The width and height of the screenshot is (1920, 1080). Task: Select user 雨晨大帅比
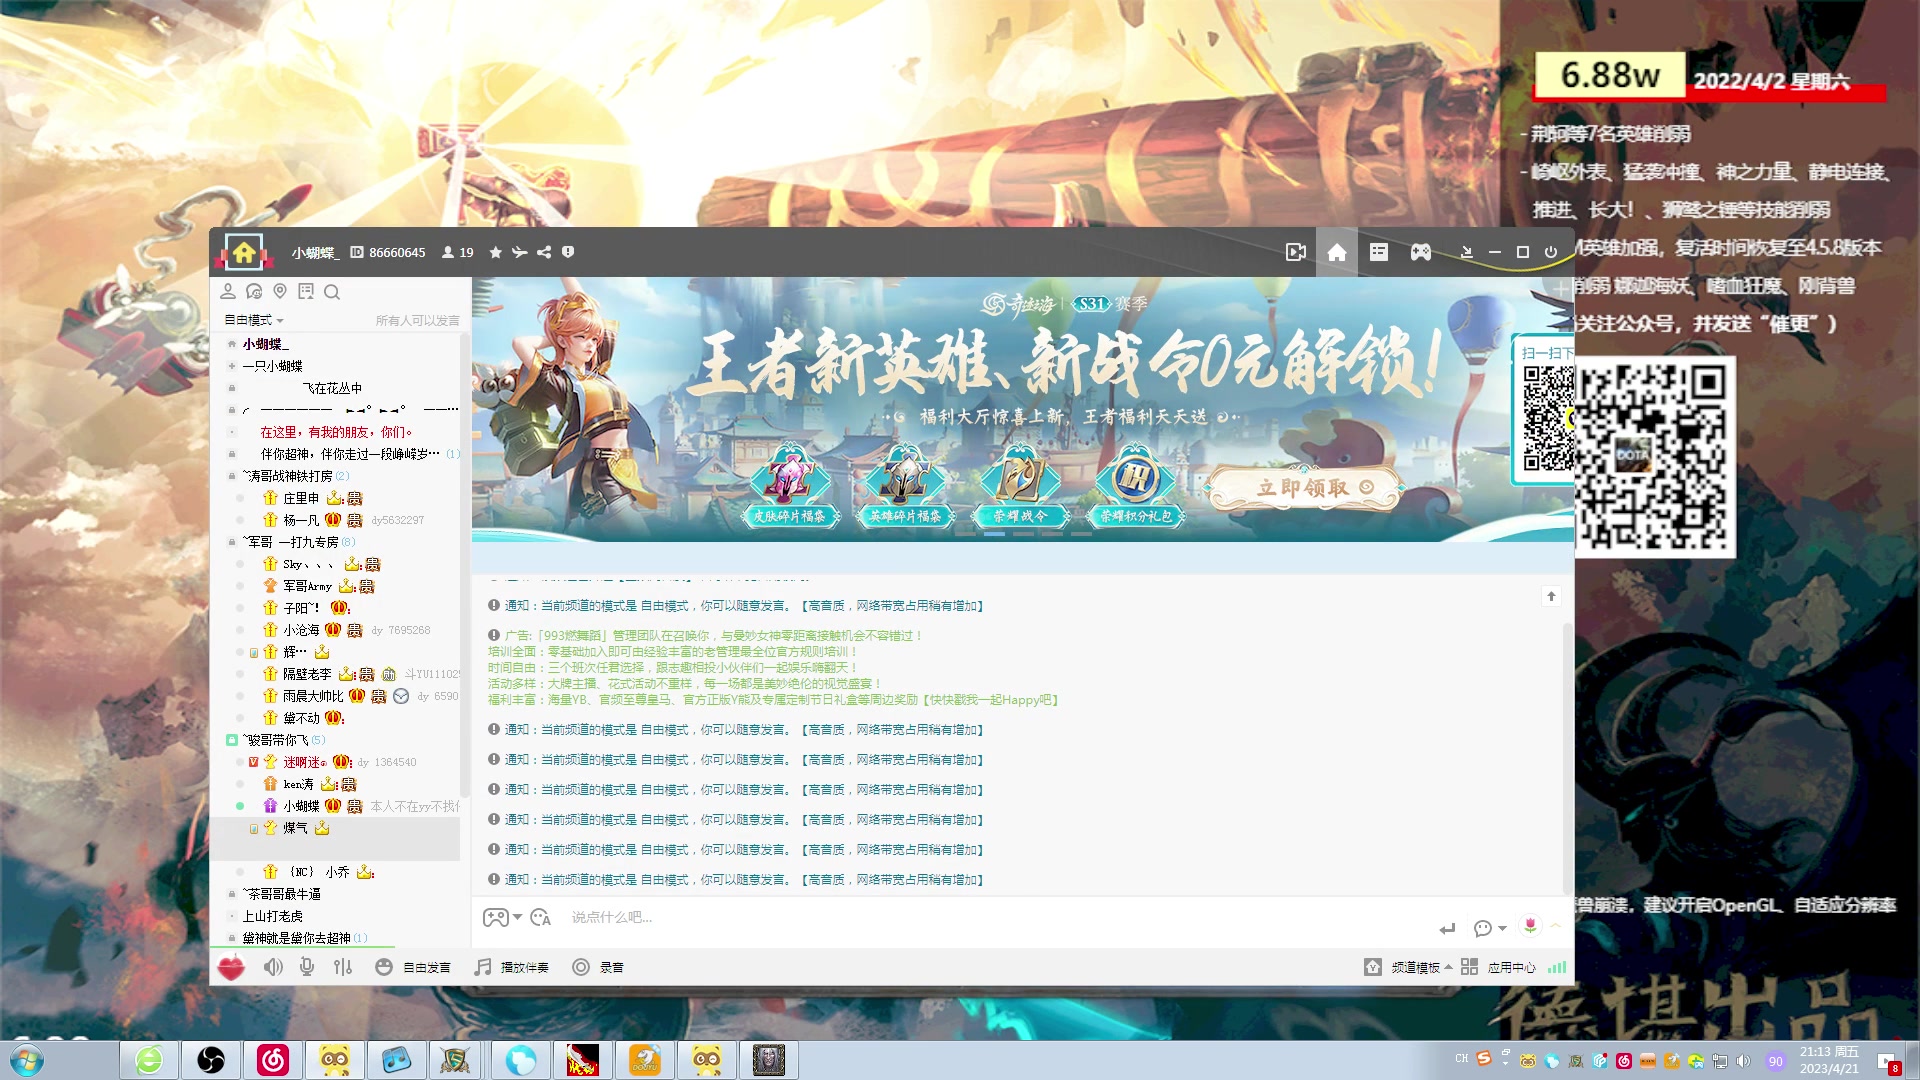pyautogui.click(x=313, y=696)
